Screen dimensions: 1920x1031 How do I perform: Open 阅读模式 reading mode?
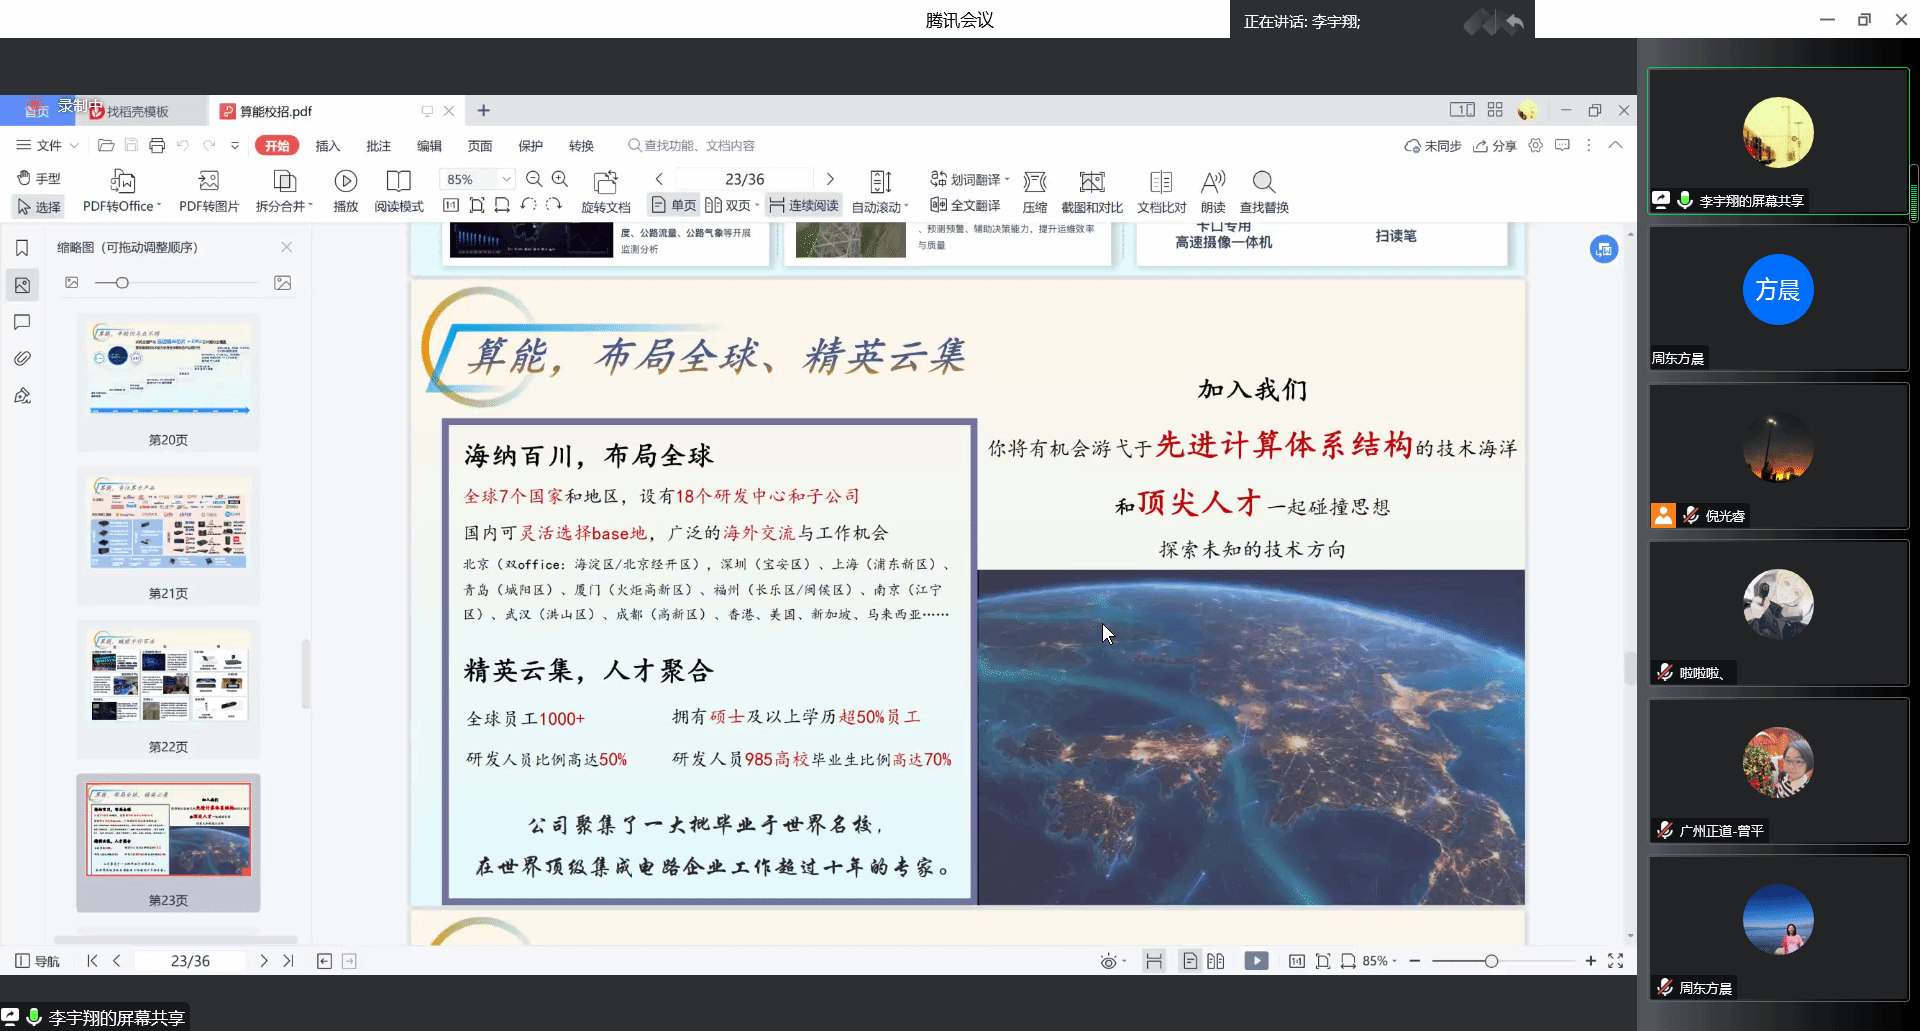(398, 182)
